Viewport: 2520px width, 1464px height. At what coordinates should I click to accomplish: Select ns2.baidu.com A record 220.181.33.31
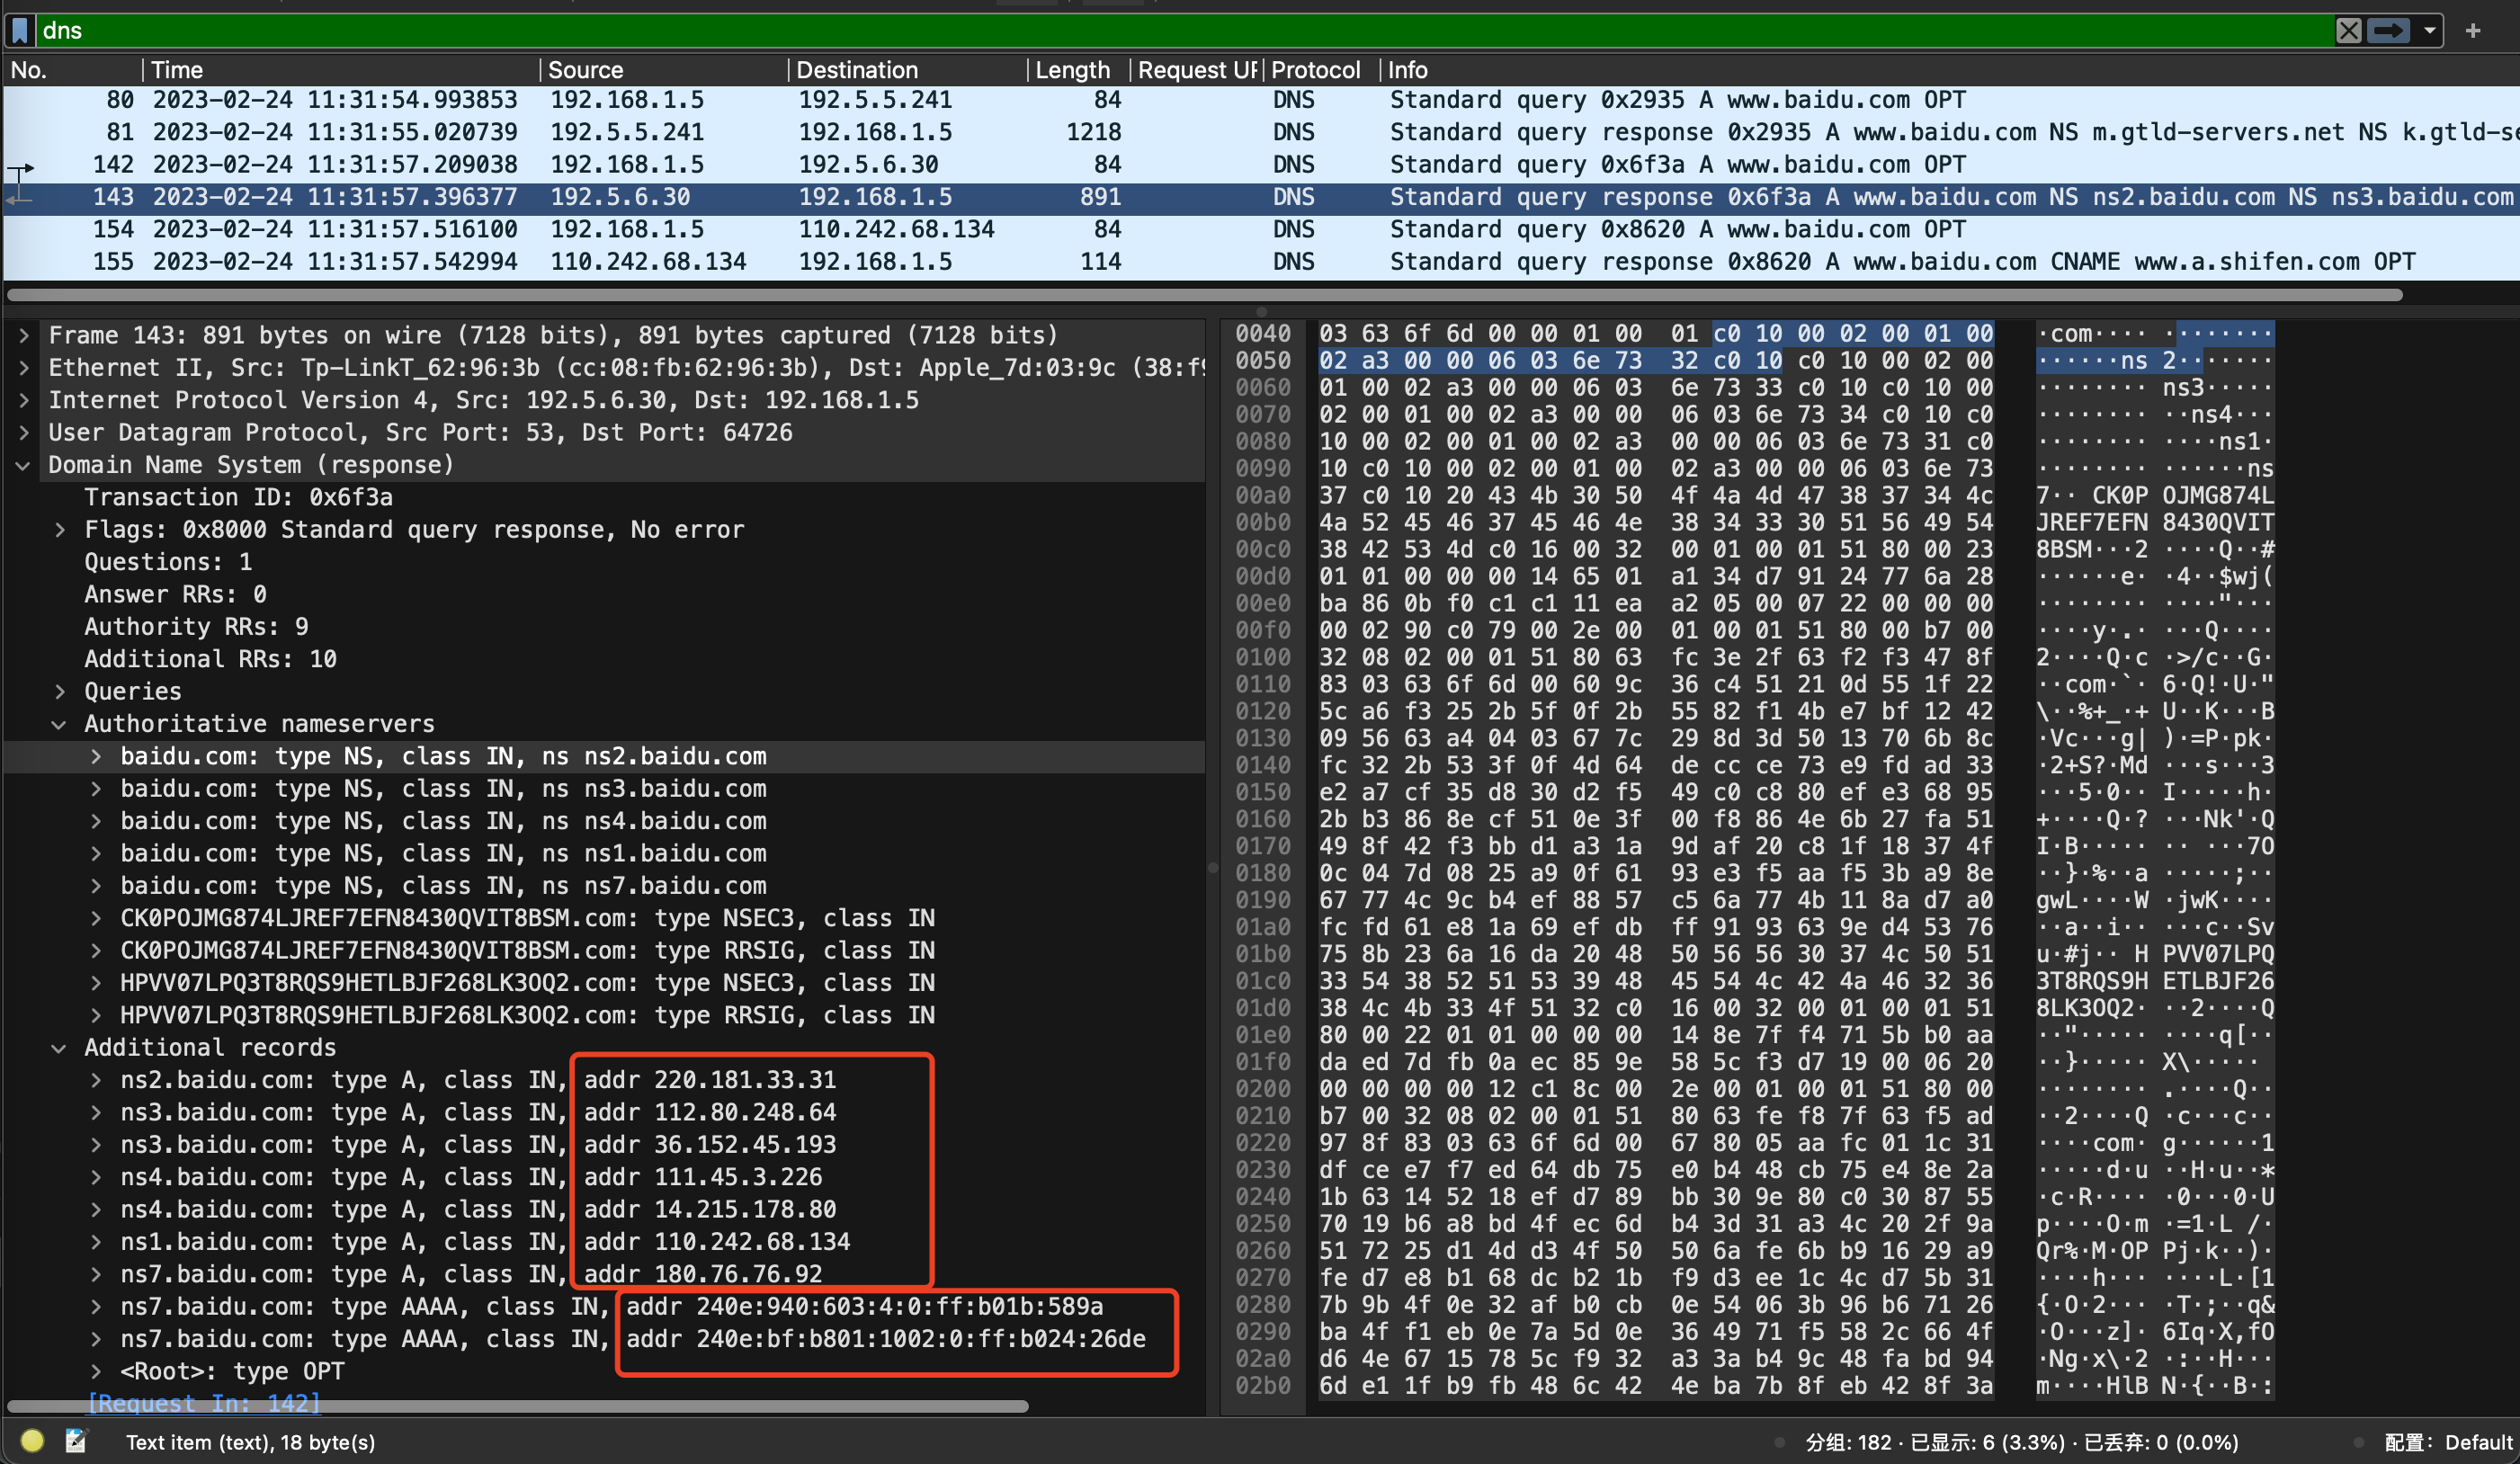pyautogui.click(x=604, y=1080)
